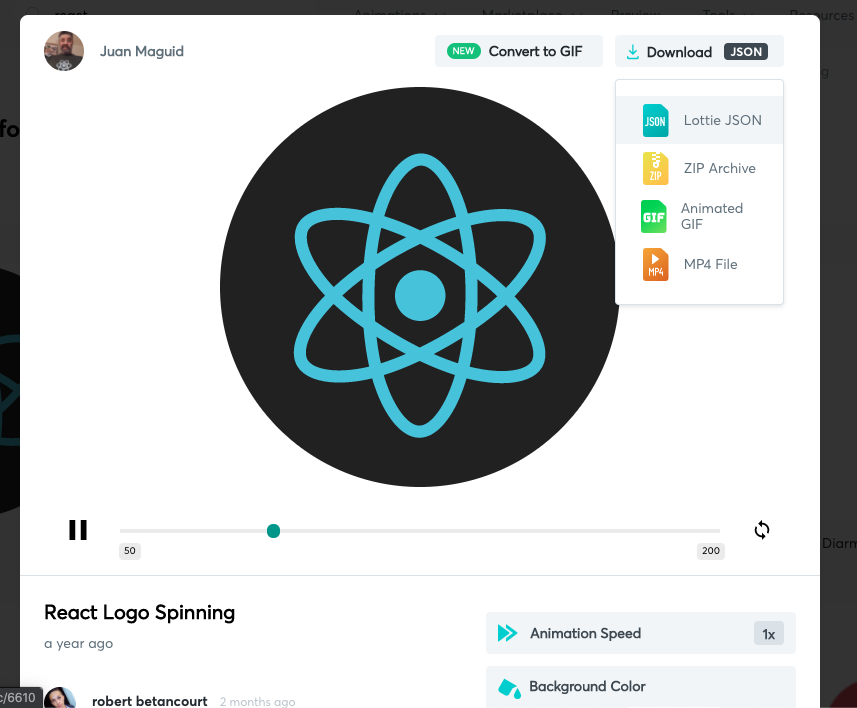Expand the Marketplace menu

point(521,15)
